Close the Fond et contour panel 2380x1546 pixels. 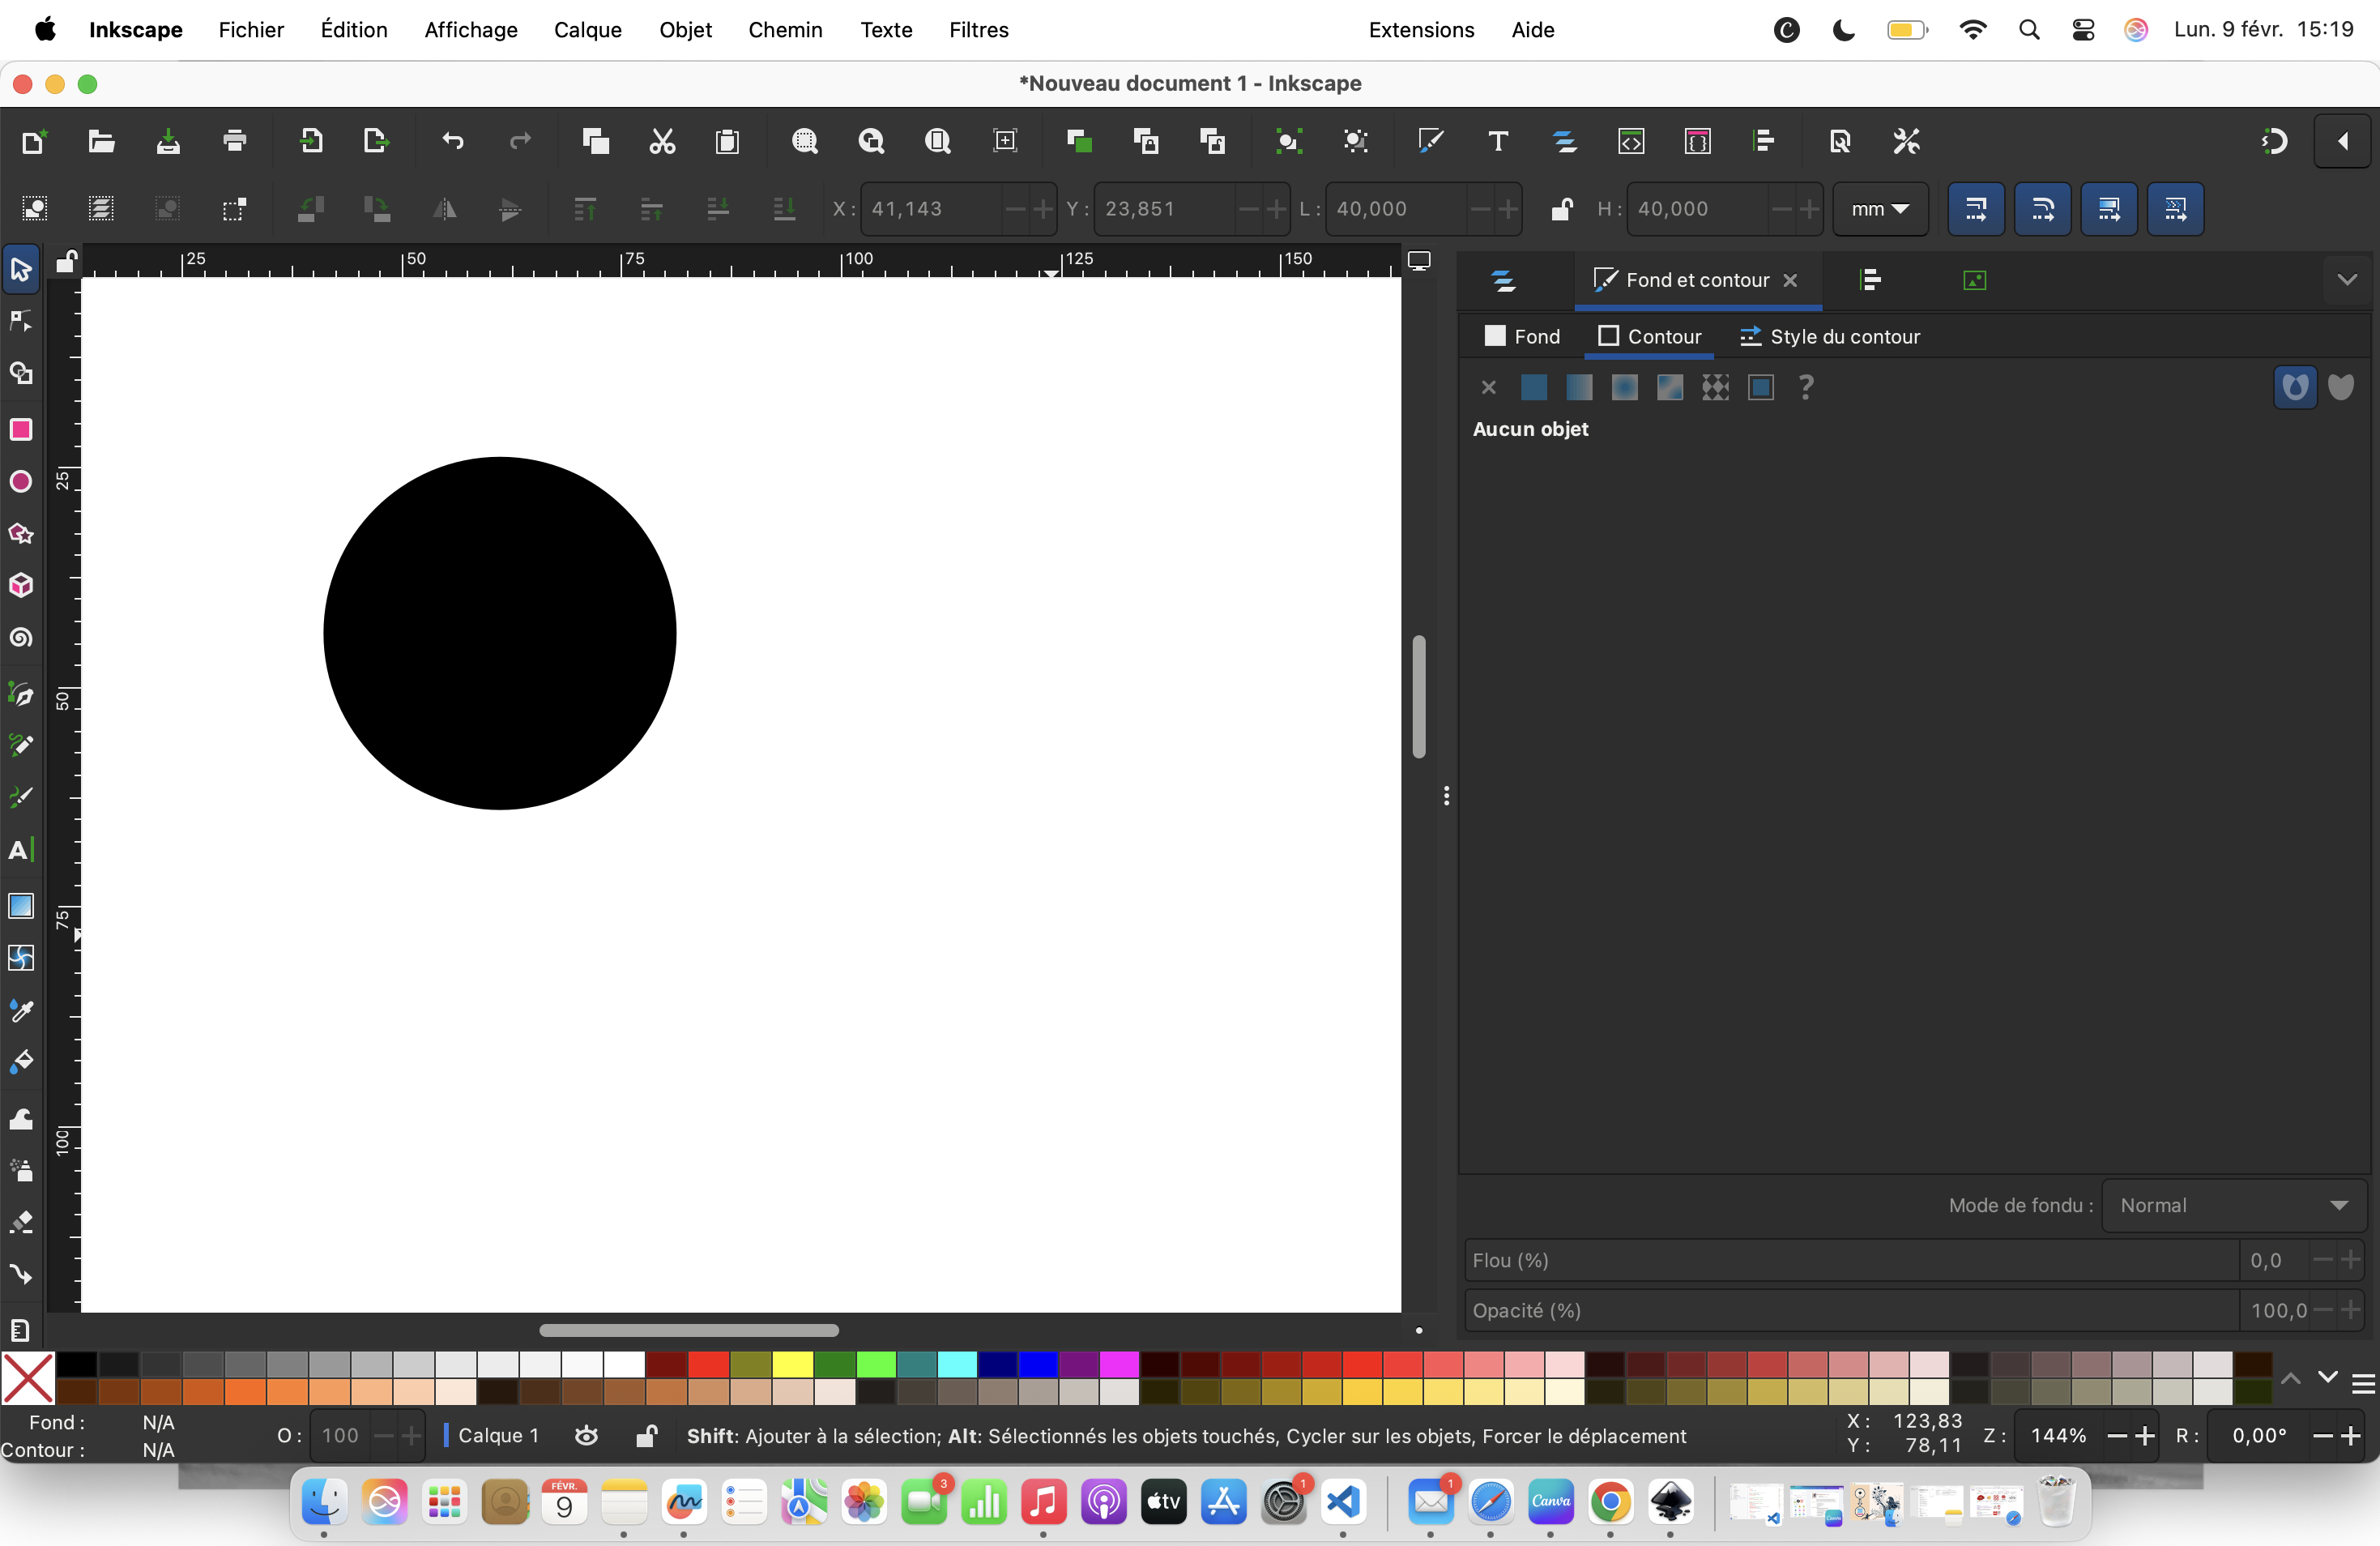[1790, 281]
